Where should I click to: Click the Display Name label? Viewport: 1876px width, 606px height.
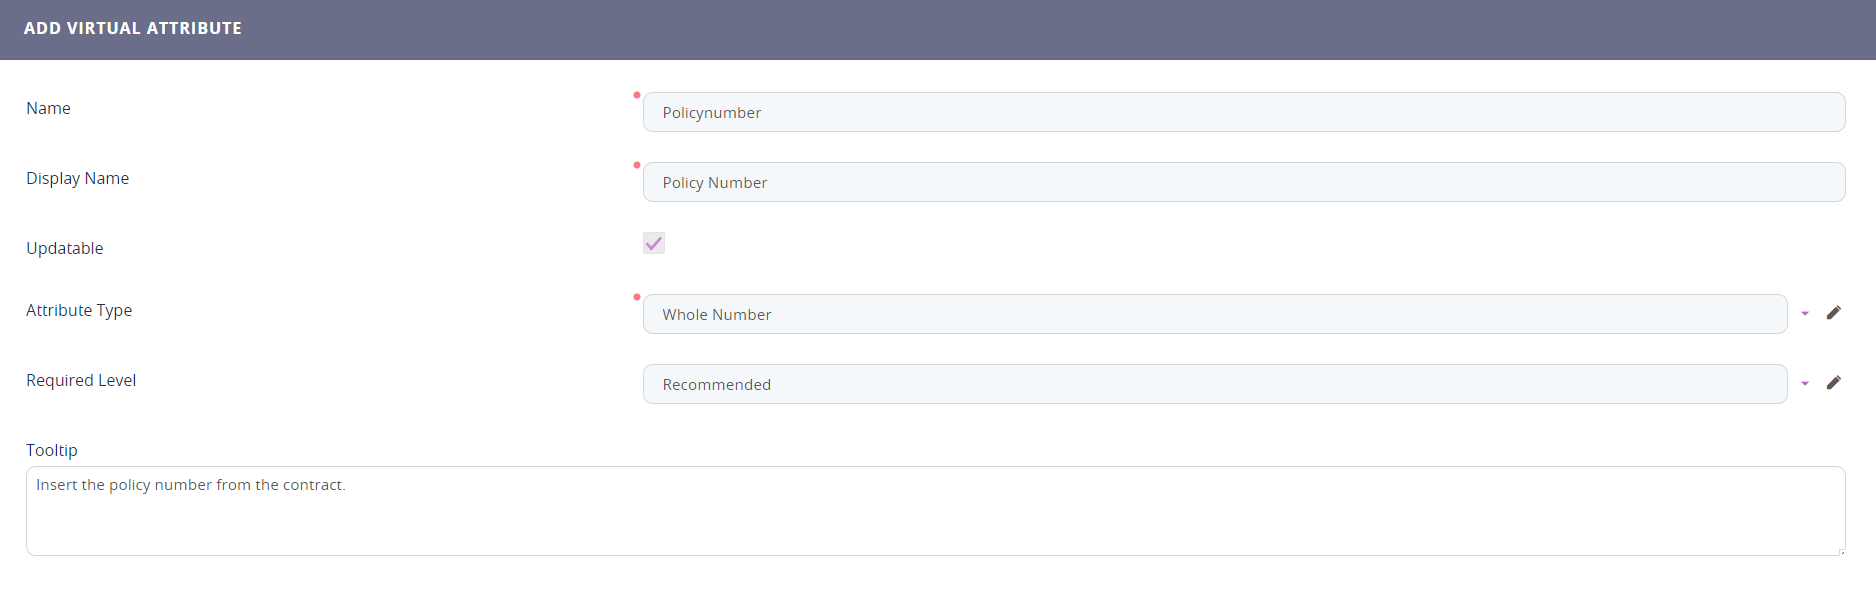(78, 178)
